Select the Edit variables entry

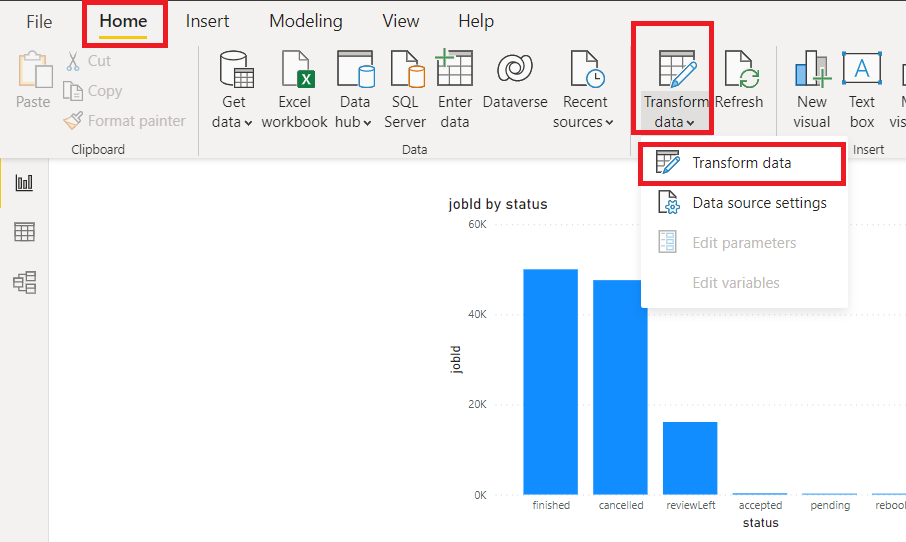coord(743,283)
